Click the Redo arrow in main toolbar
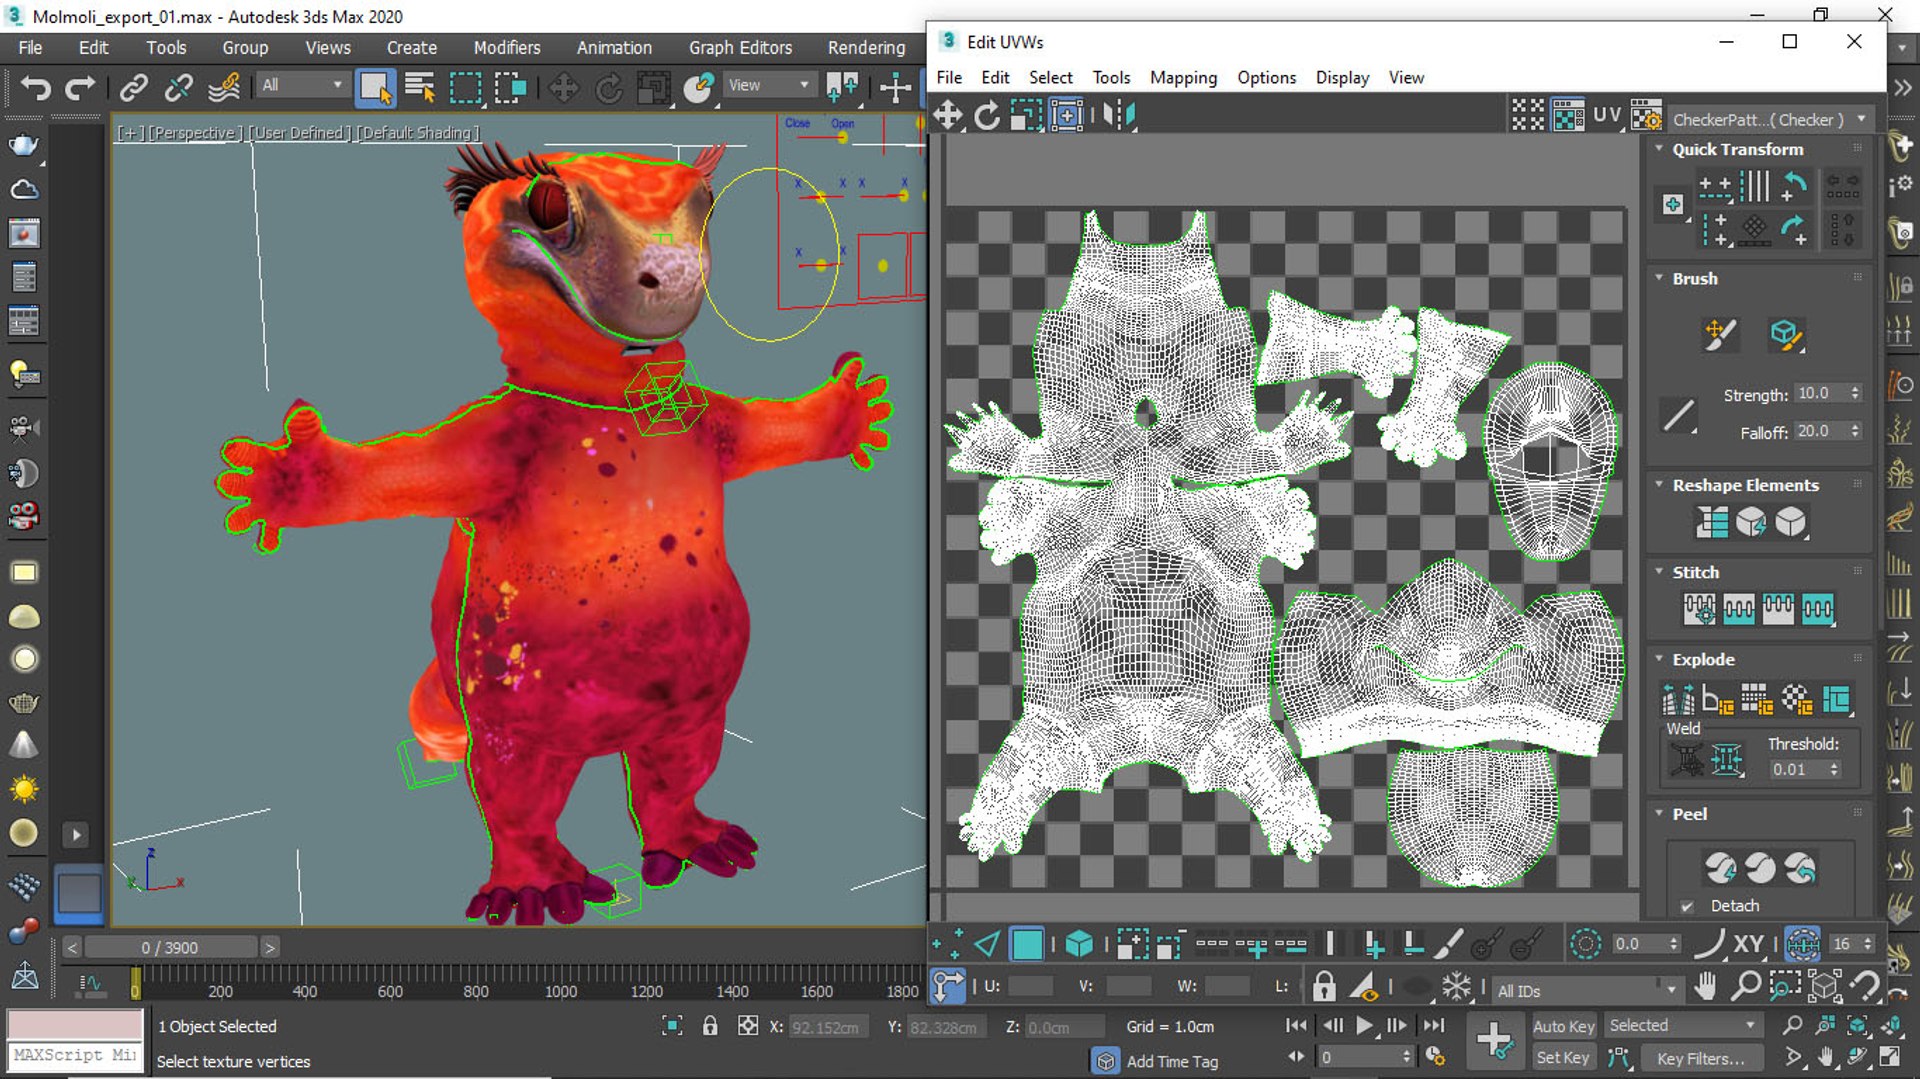Image resolution: width=1920 pixels, height=1079 pixels. click(x=80, y=88)
